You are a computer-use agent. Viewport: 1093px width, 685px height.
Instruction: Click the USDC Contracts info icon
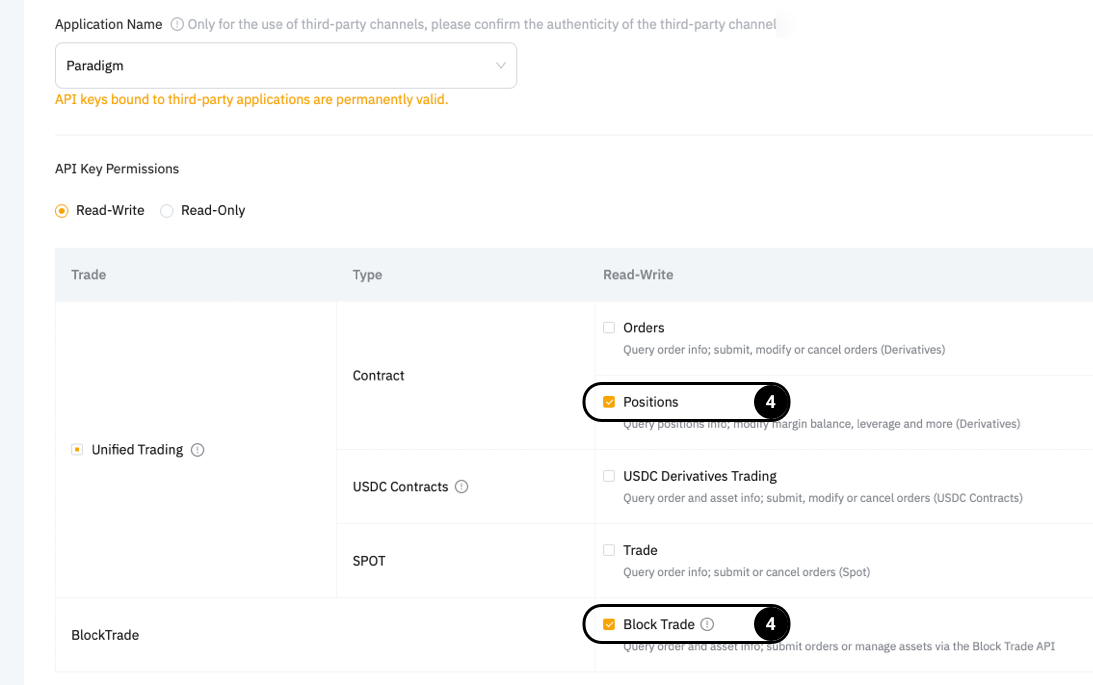461,487
